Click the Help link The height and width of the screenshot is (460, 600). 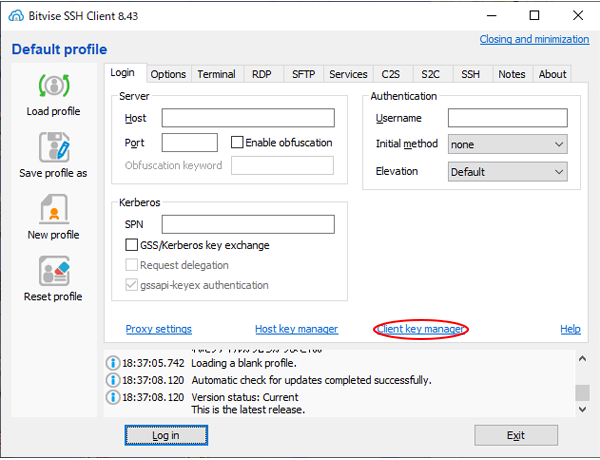(570, 329)
